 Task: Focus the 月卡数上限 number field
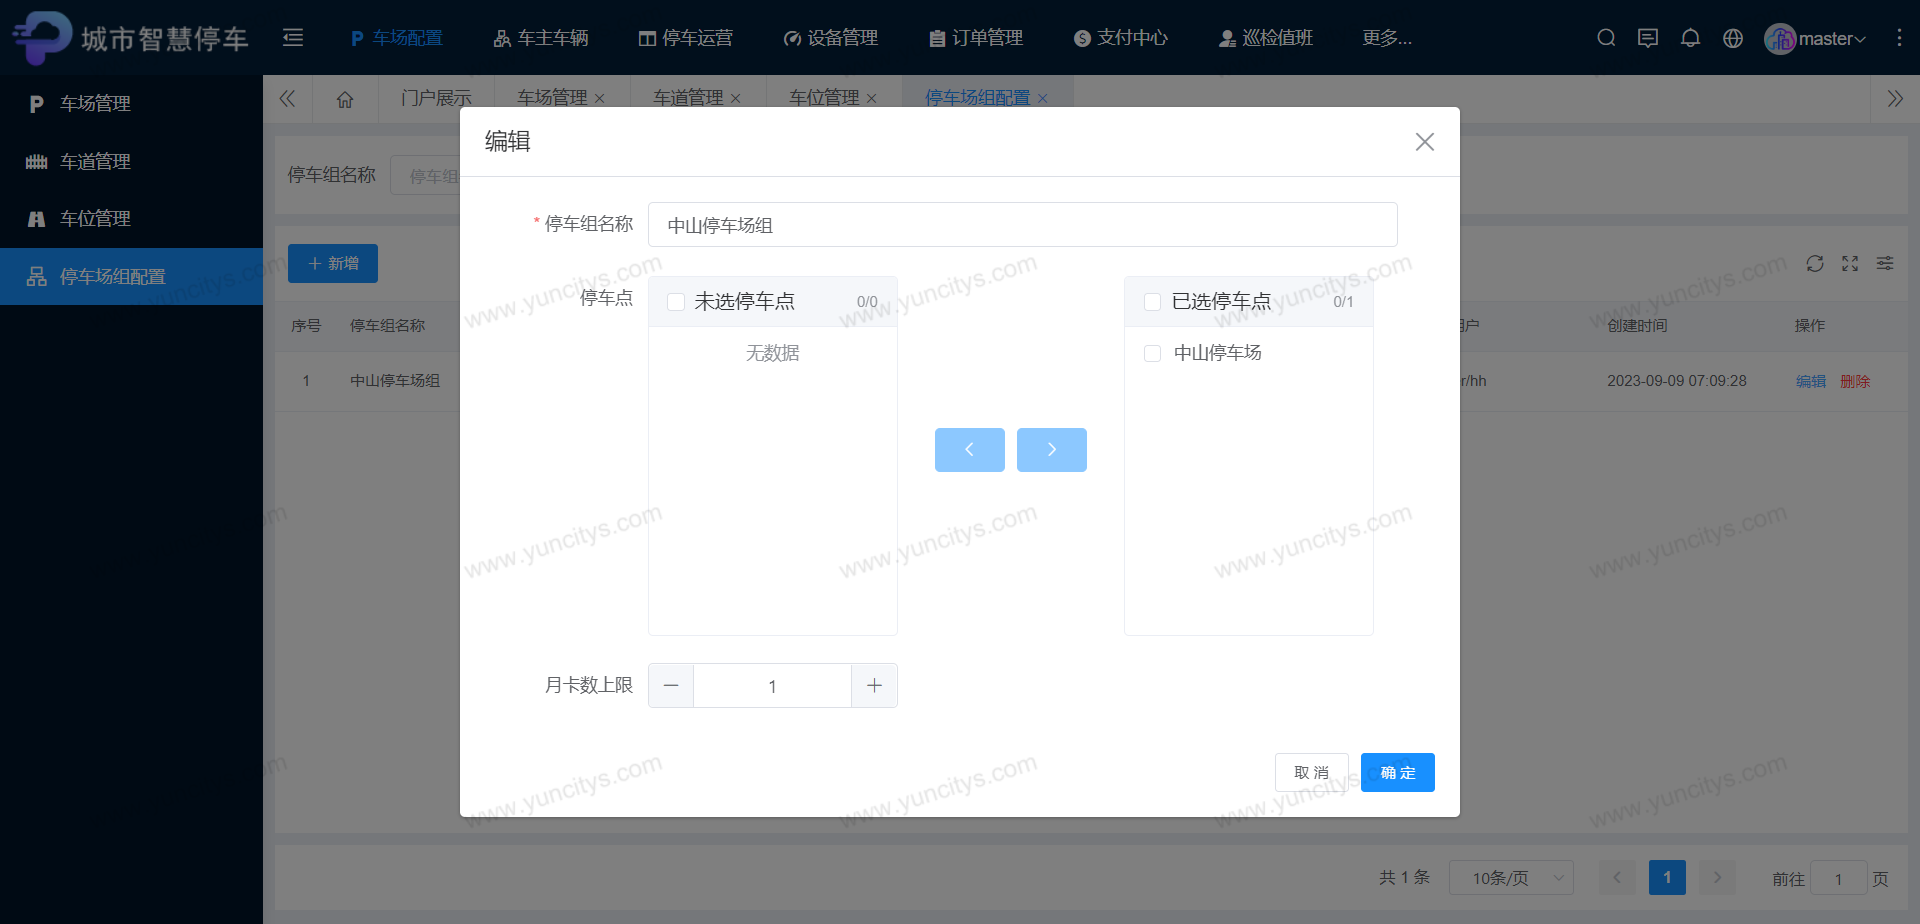[772, 686]
